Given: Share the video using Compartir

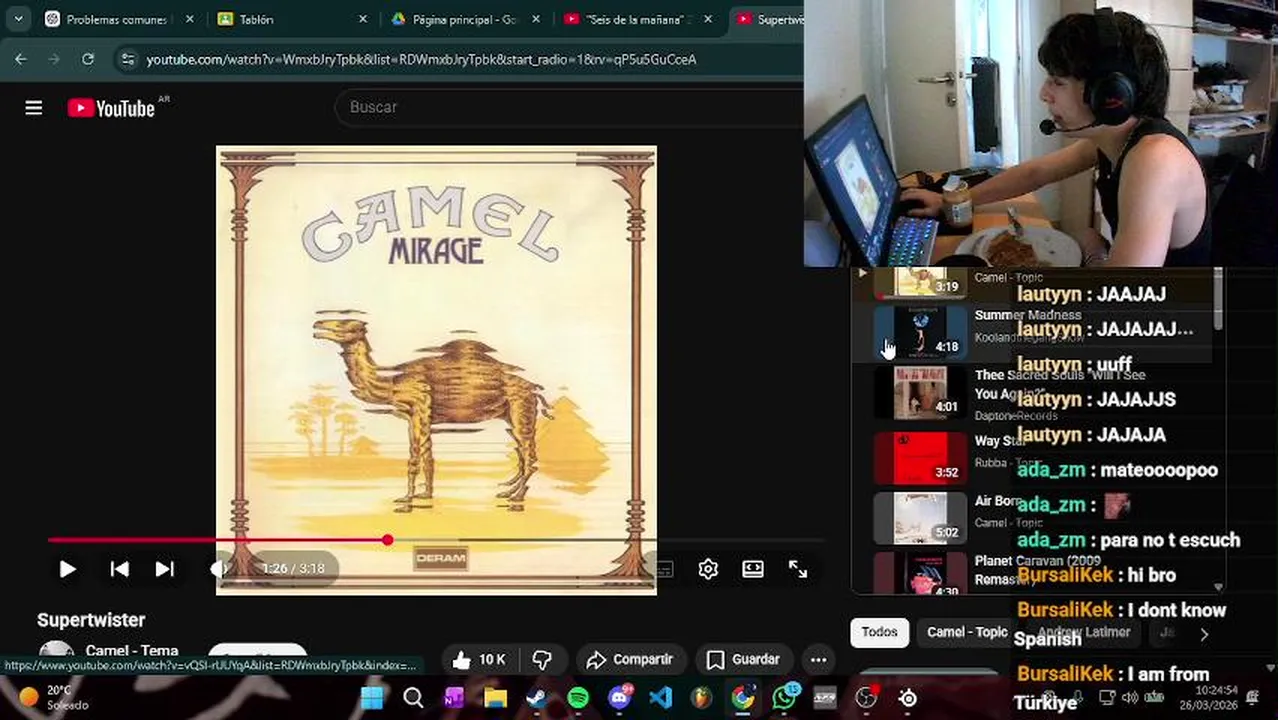Looking at the screenshot, I should click(630, 660).
